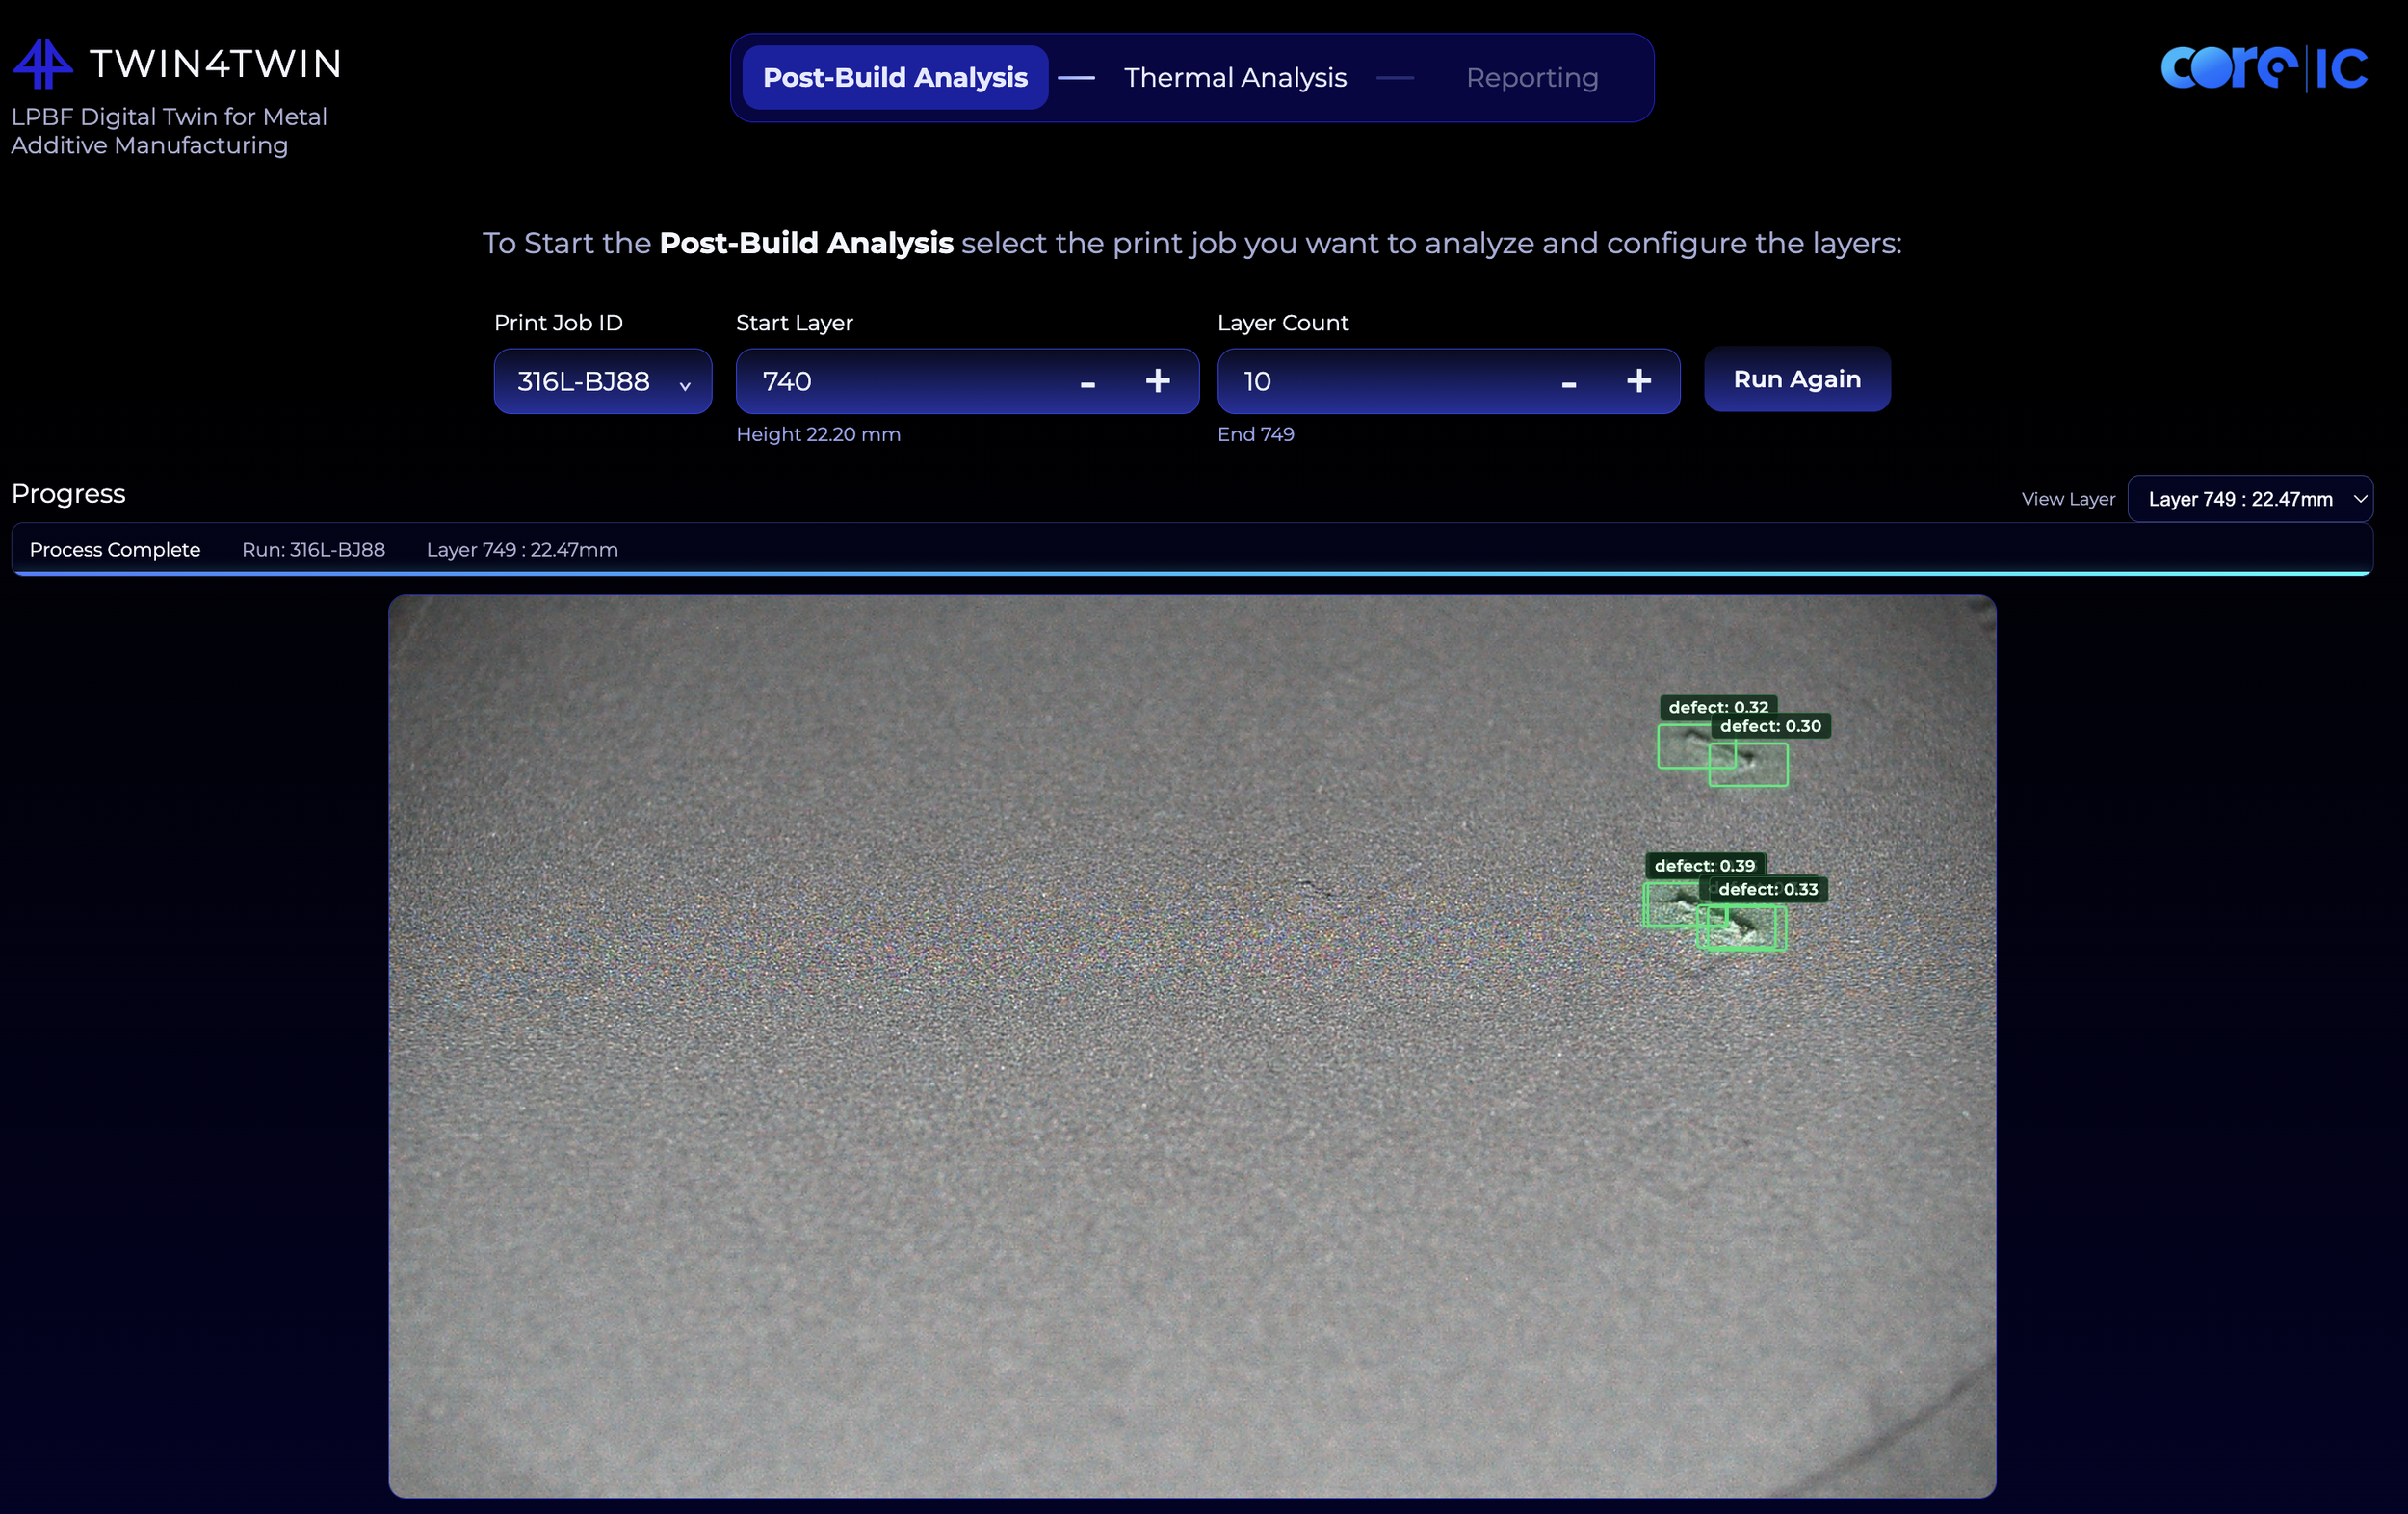Click the Progress heading

(x=68, y=494)
